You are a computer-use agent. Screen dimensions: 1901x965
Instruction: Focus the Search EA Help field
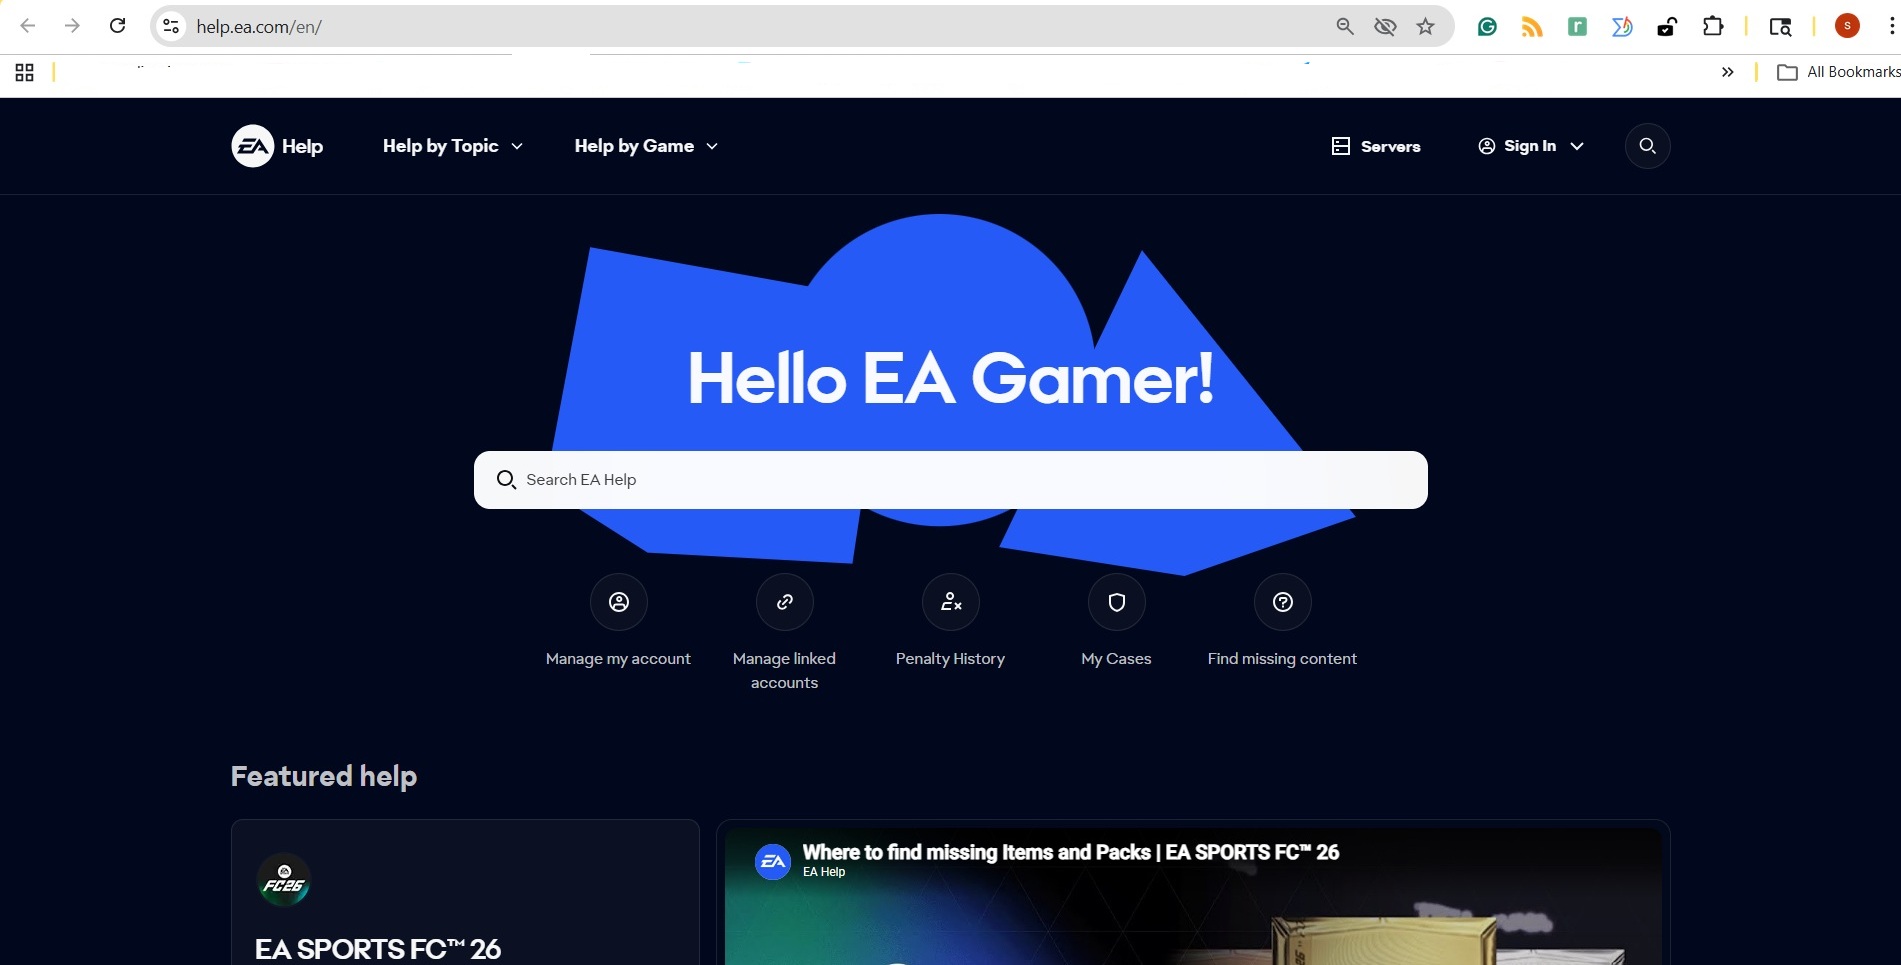951,480
